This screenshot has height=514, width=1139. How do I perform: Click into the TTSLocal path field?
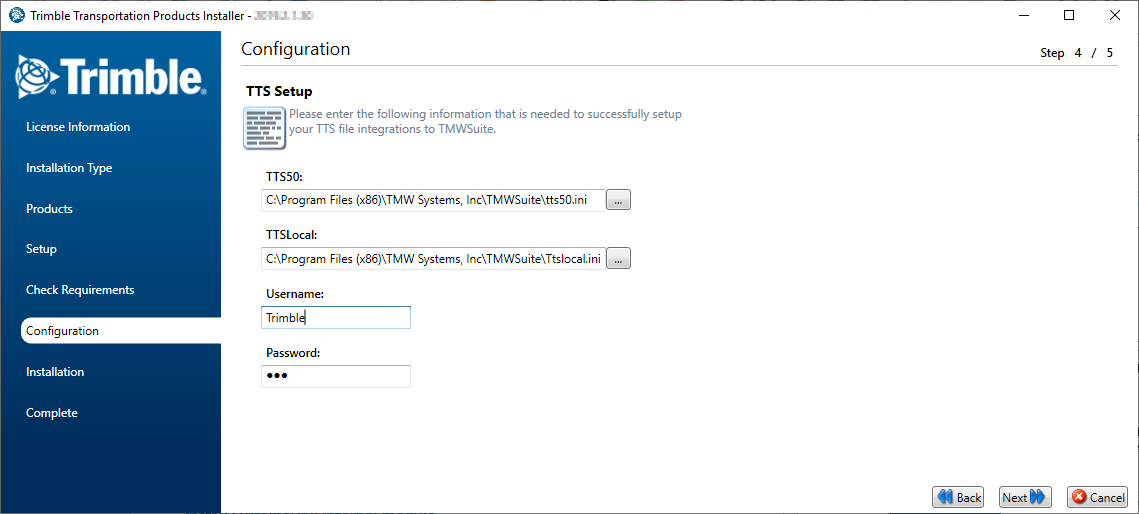433,259
